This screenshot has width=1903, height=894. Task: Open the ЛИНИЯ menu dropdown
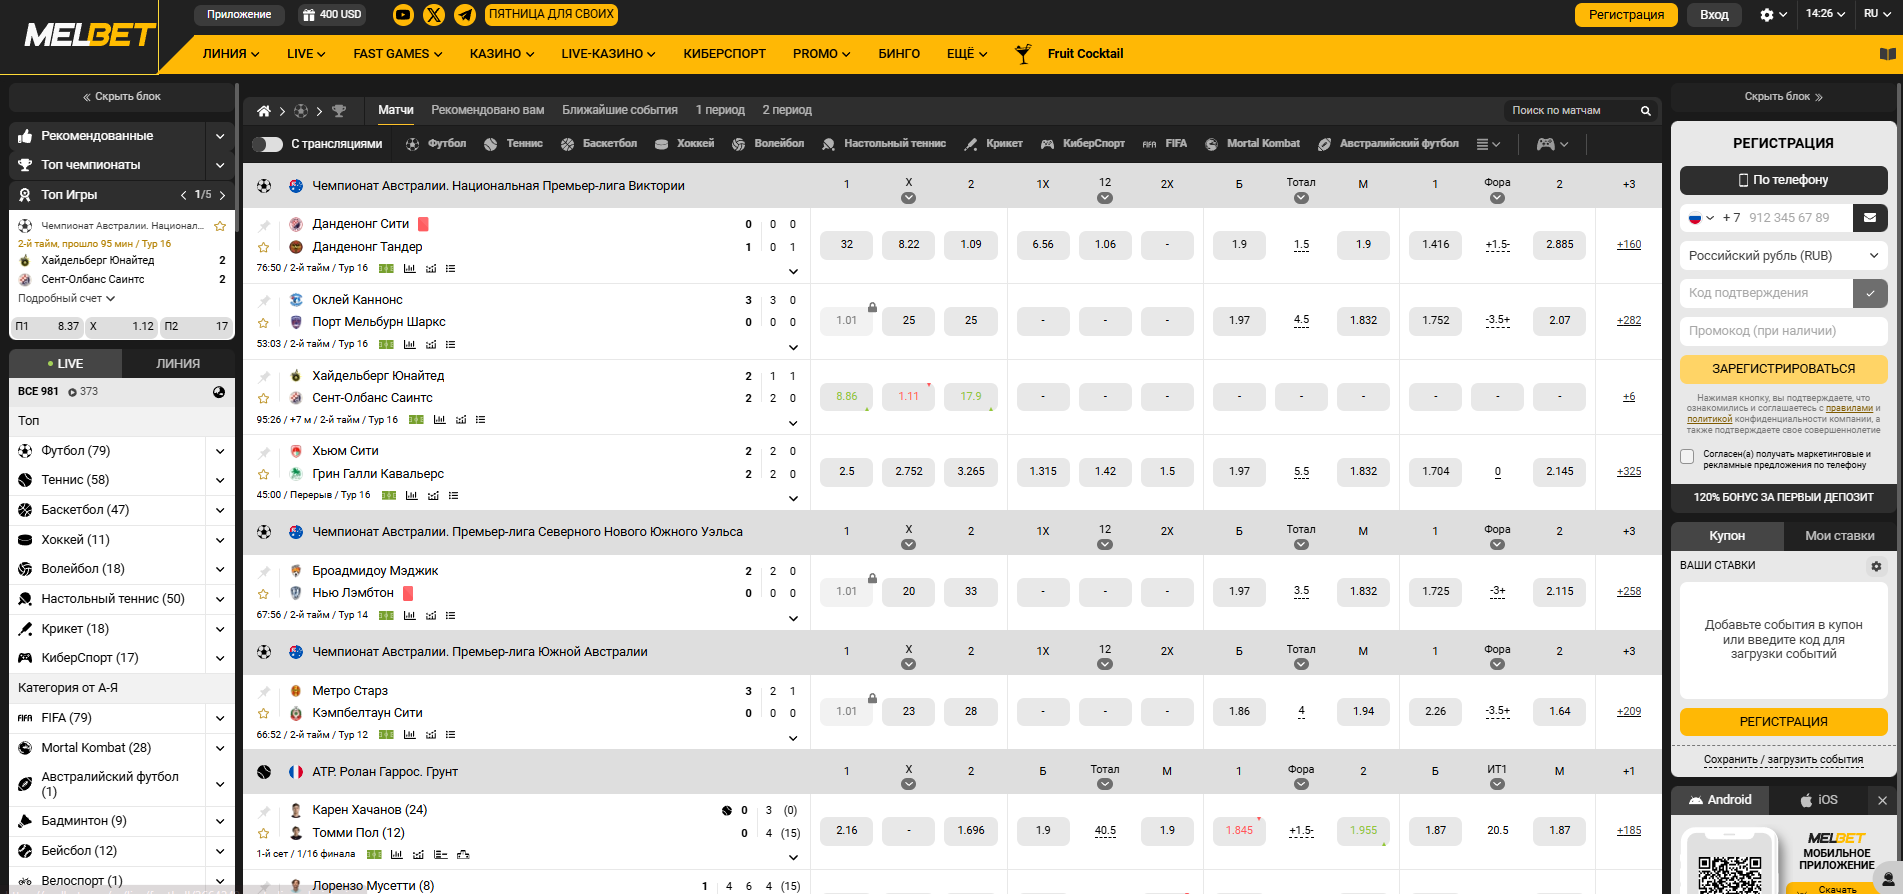coord(230,54)
